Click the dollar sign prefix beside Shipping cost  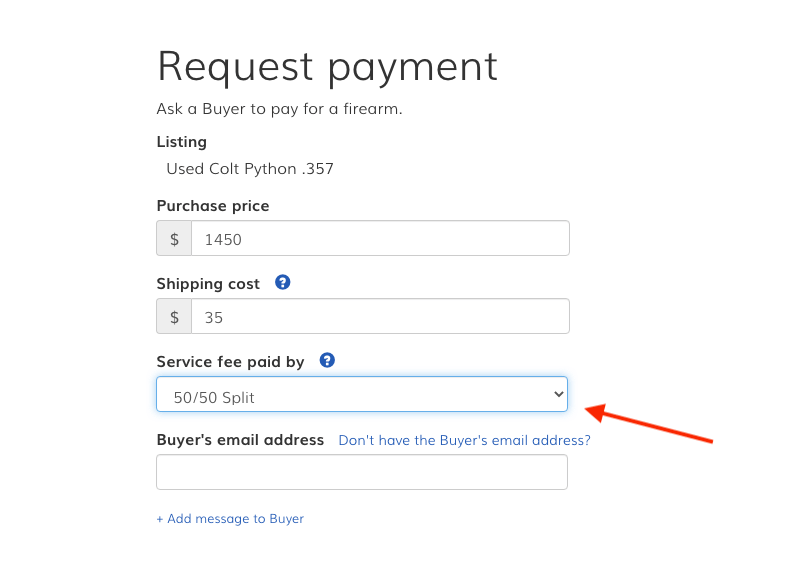pyautogui.click(x=174, y=316)
